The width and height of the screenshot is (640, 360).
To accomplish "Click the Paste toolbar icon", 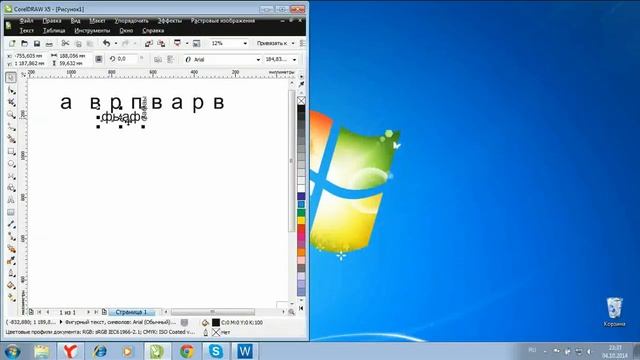I will point(90,43).
